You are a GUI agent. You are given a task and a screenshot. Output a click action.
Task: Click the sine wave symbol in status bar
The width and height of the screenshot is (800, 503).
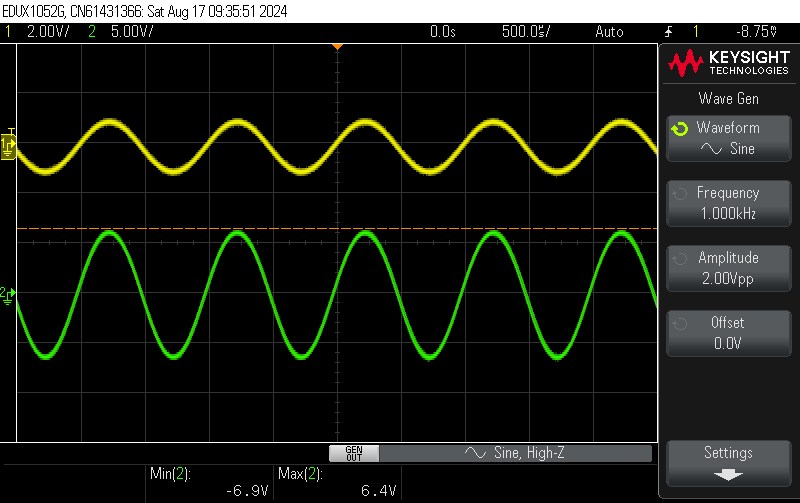[x=476, y=453]
